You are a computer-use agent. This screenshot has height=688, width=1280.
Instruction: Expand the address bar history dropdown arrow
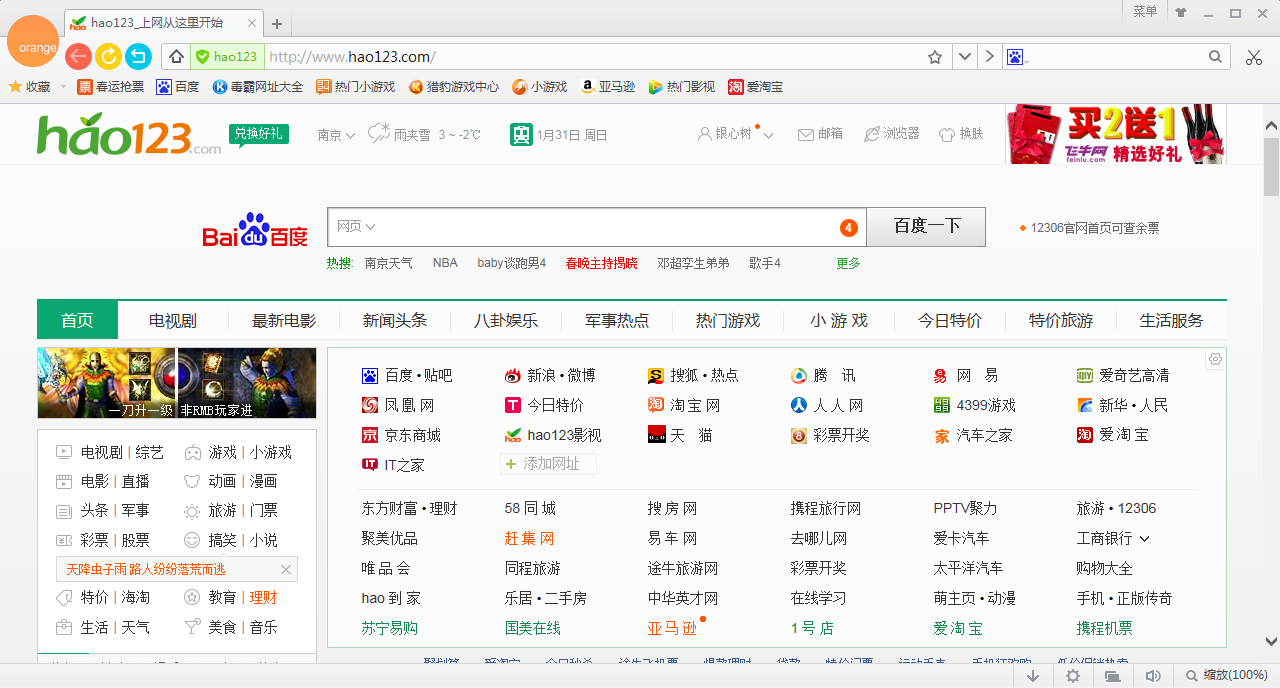(x=964, y=57)
